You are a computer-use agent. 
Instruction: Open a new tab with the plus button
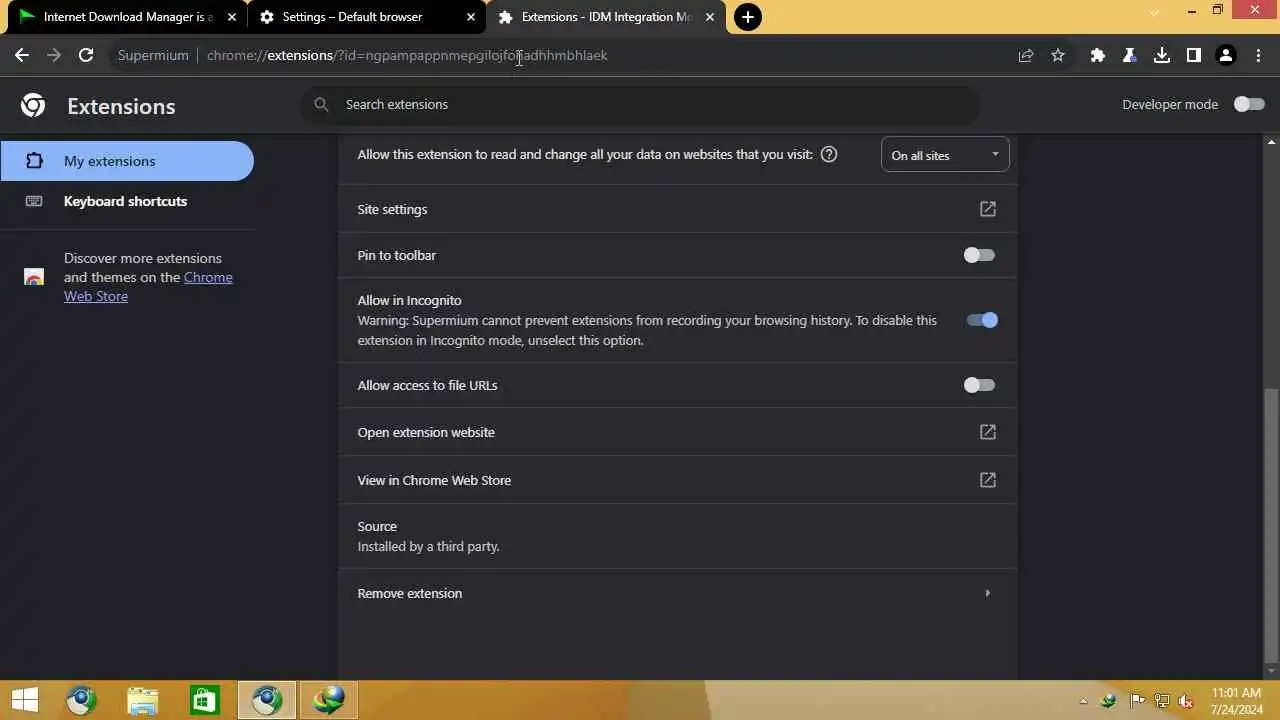[748, 17]
